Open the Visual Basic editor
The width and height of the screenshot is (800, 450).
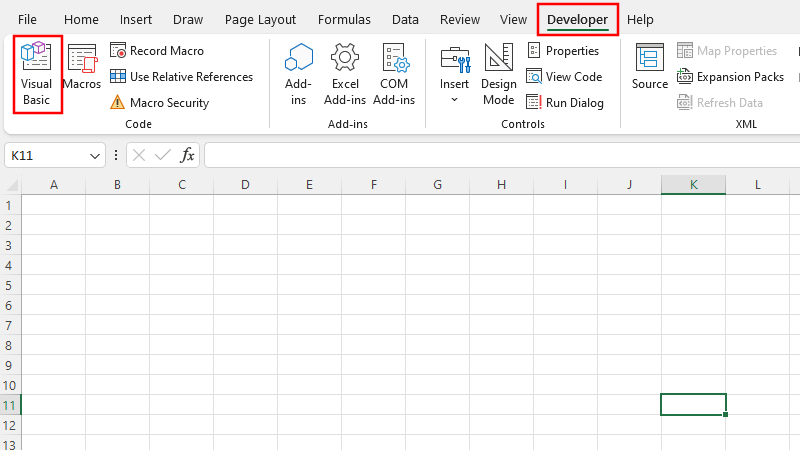click(36, 74)
